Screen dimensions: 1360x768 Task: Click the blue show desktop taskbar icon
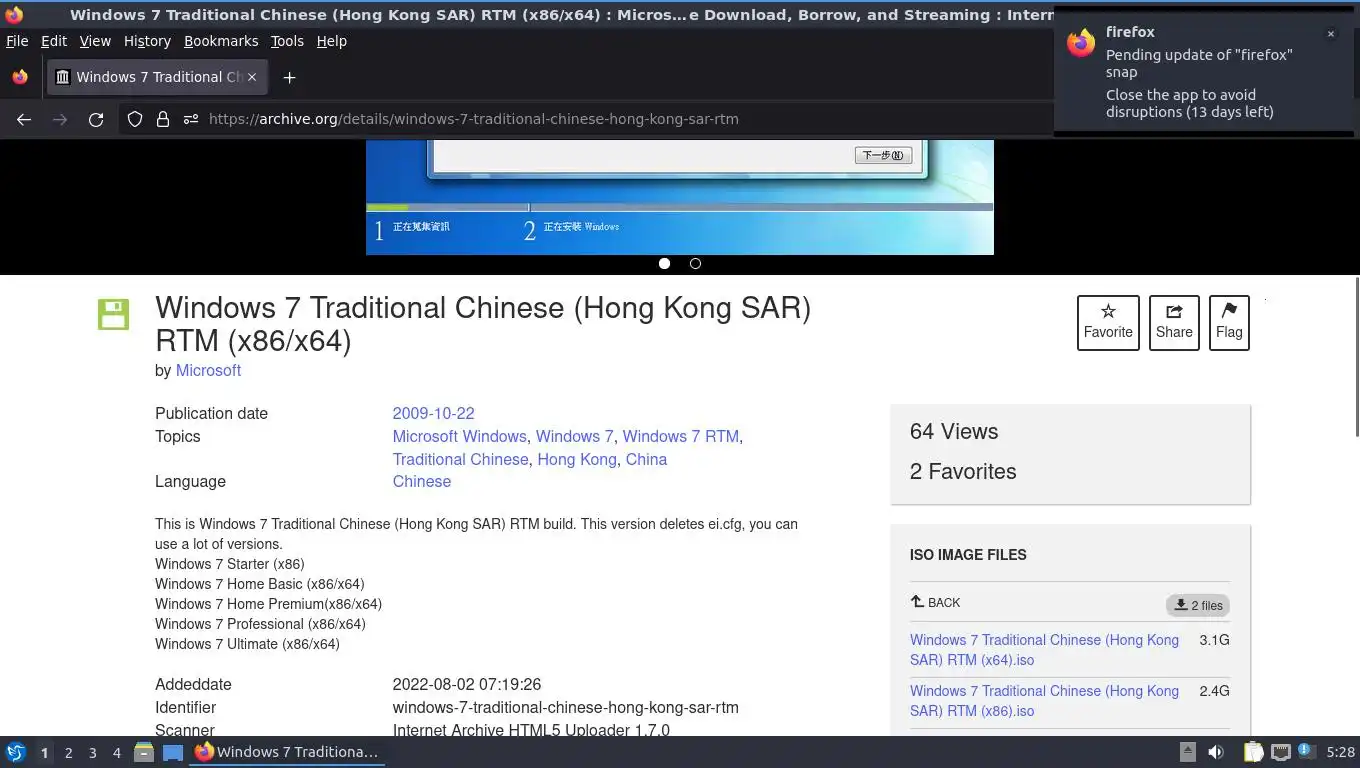coord(173,752)
